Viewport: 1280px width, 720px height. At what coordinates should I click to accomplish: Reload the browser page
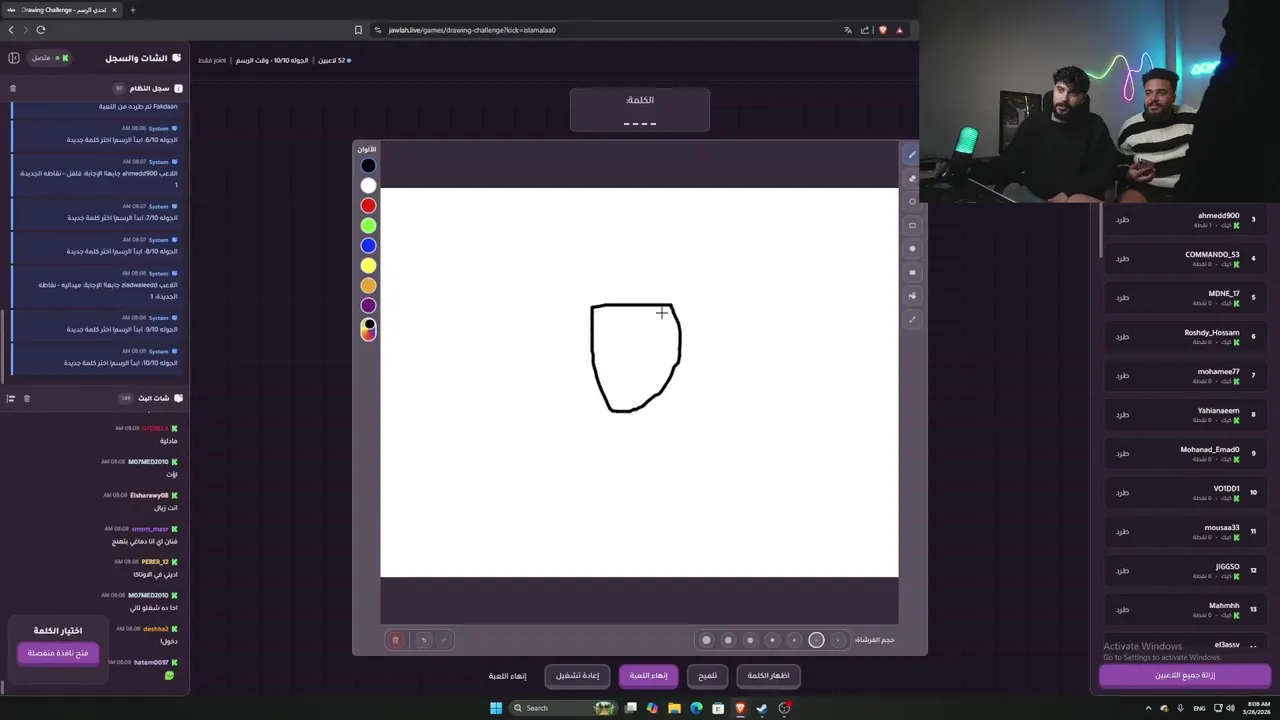click(41, 30)
